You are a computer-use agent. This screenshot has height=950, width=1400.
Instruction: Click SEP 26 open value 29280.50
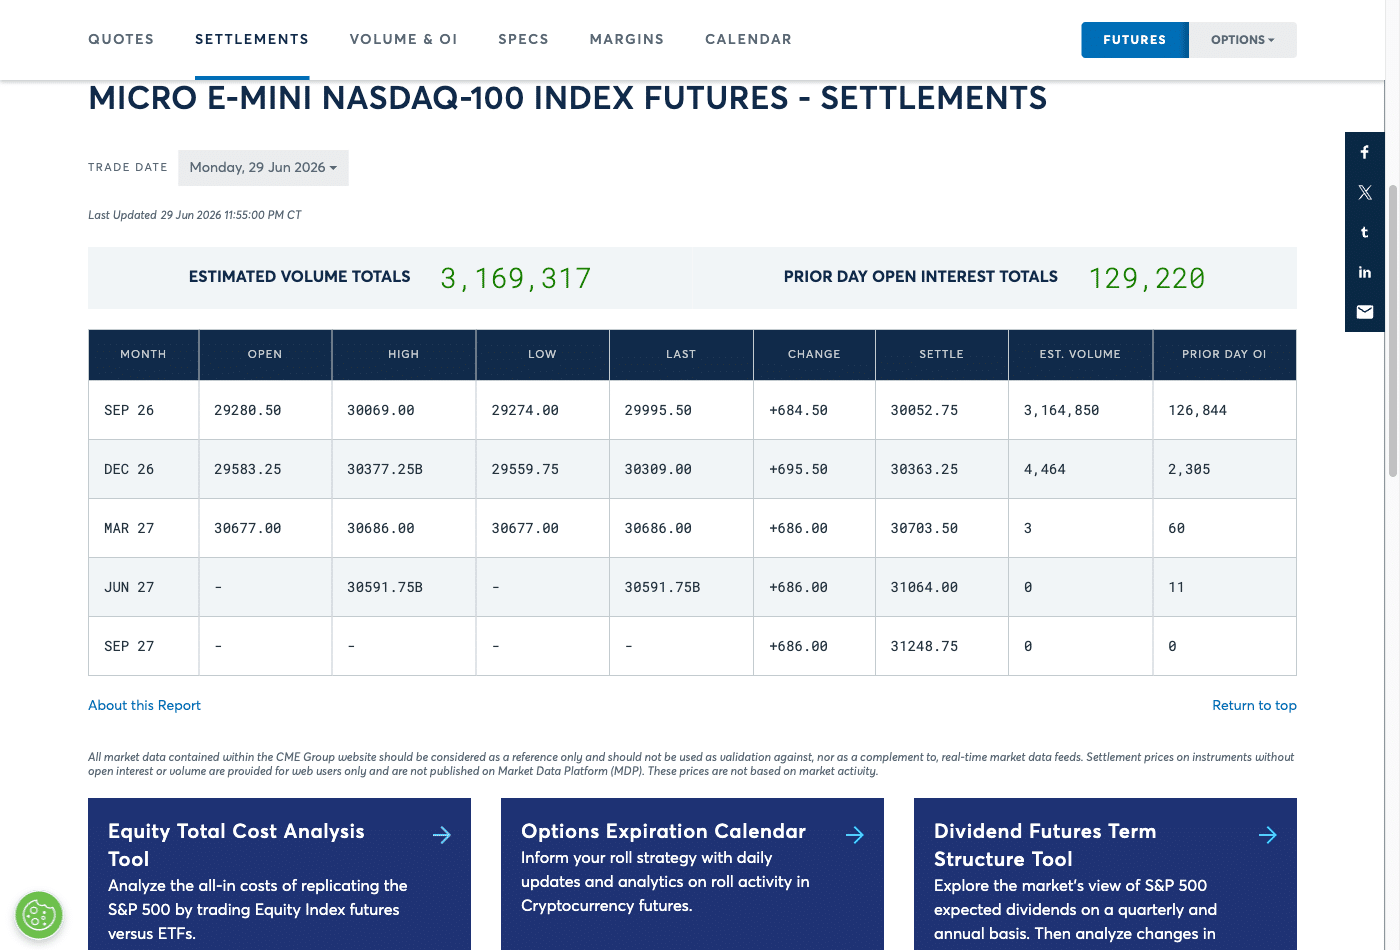[x=248, y=410]
